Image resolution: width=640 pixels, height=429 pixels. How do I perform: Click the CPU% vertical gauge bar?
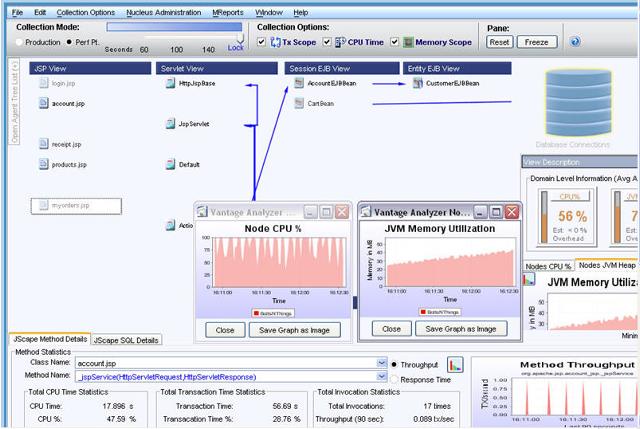544,217
